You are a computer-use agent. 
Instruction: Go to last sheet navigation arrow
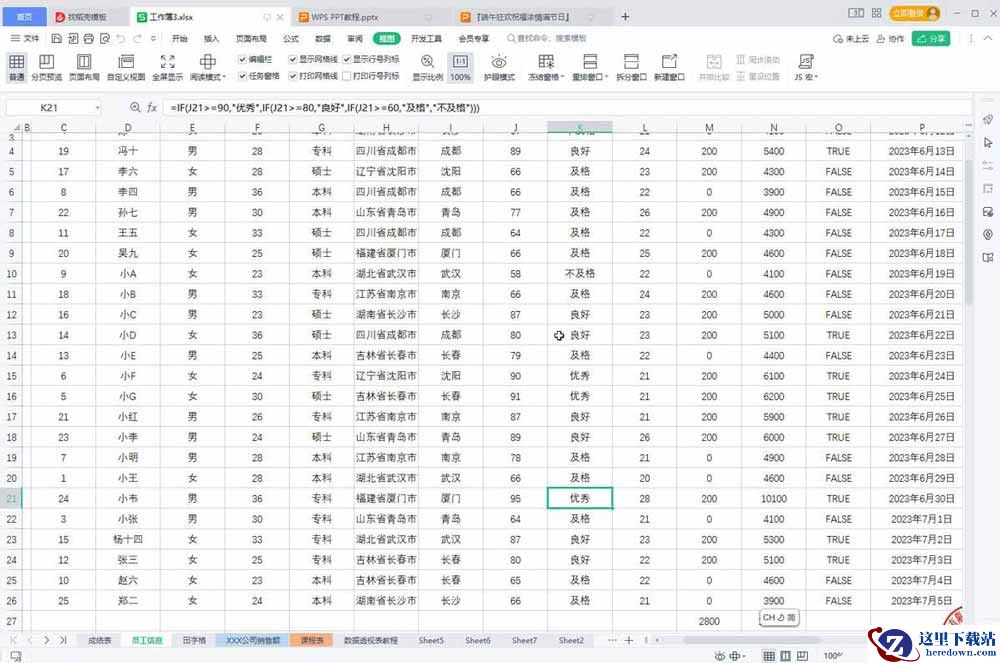click(x=63, y=640)
